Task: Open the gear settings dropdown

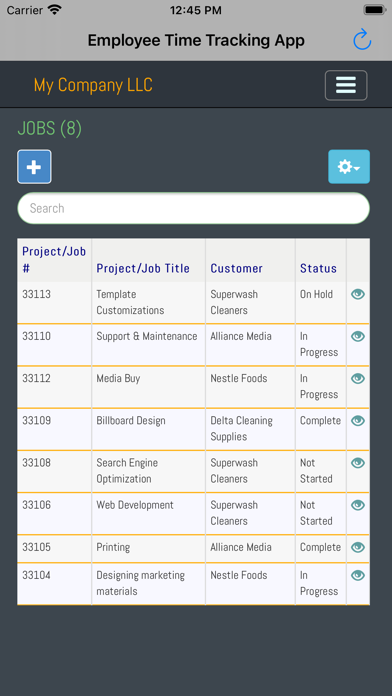Action: [x=349, y=166]
